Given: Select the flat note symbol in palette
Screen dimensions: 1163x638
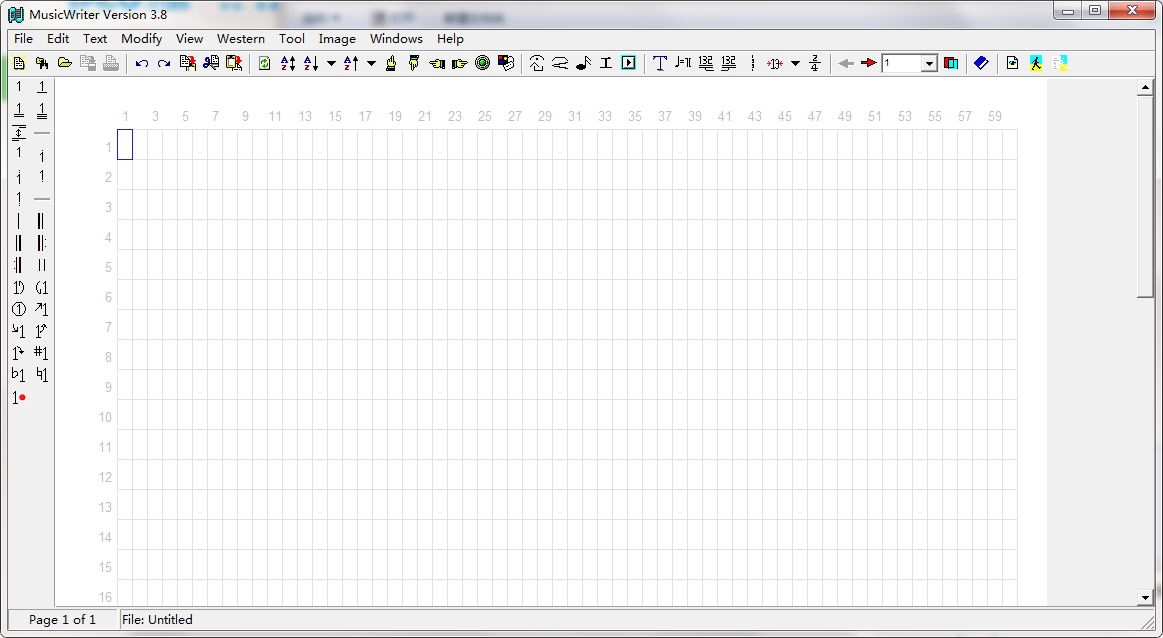Looking at the screenshot, I should click(x=18, y=375).
